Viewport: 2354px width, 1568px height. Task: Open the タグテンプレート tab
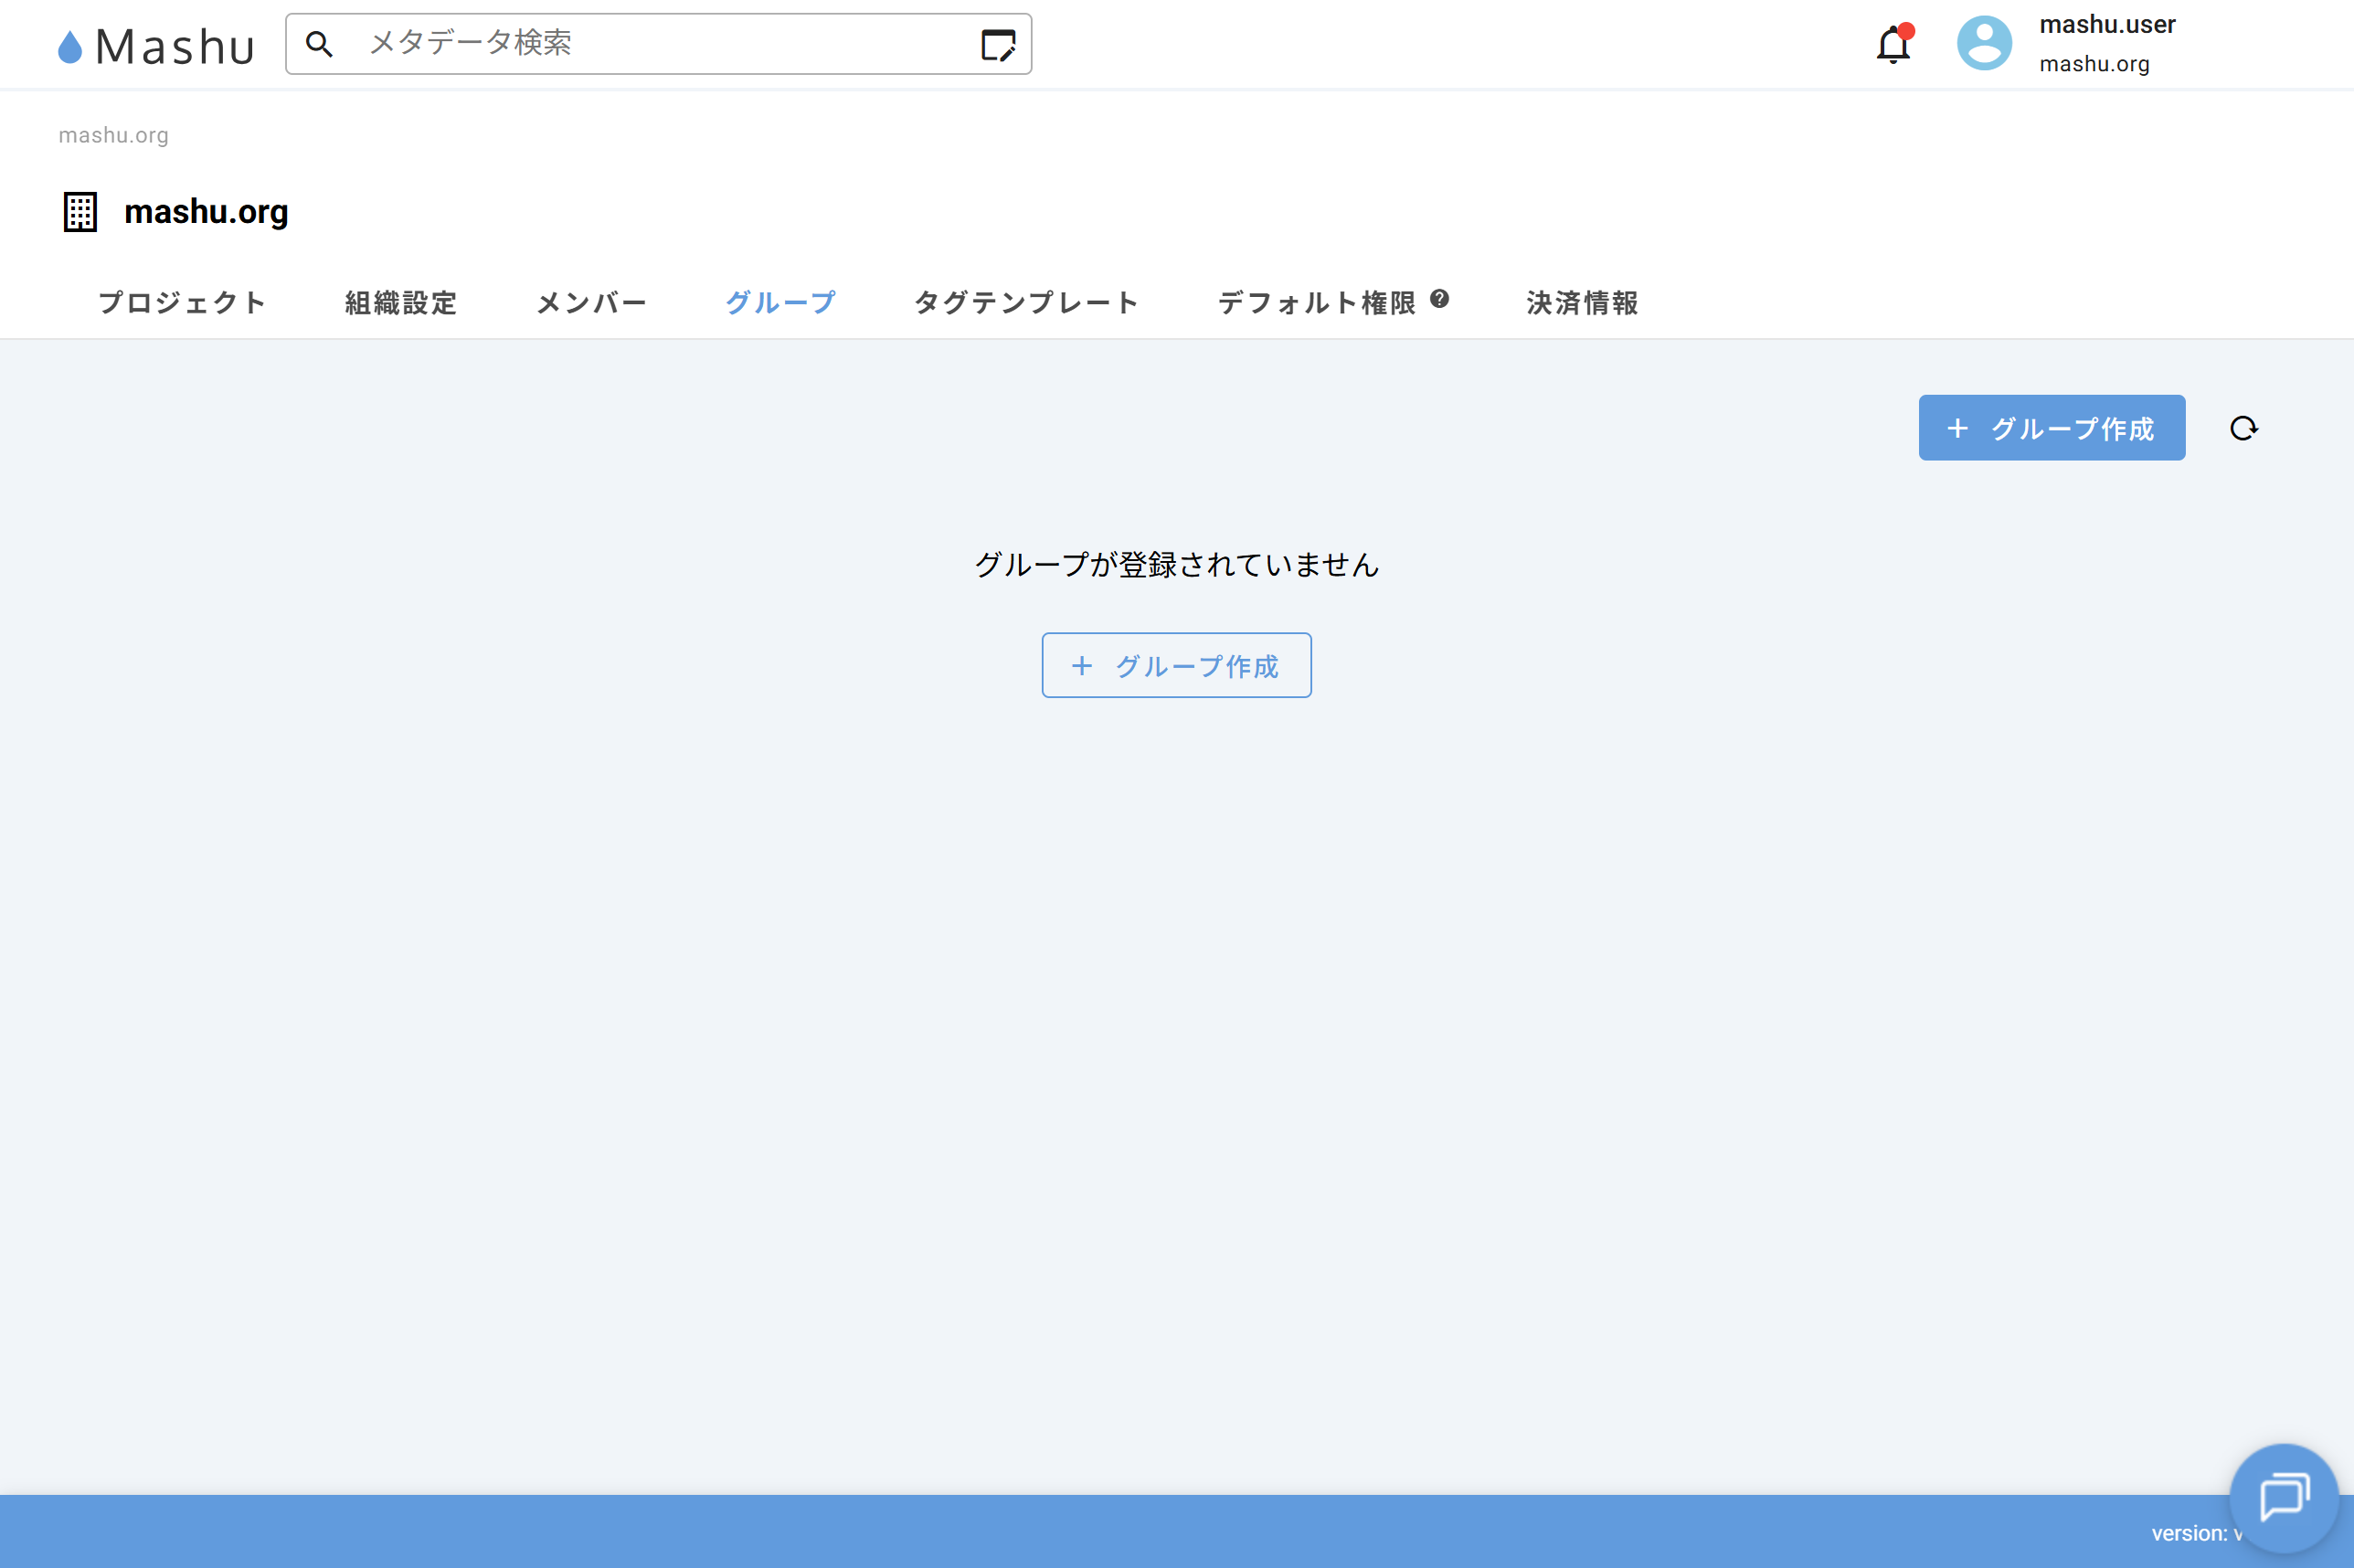[x=1026, y=302]
